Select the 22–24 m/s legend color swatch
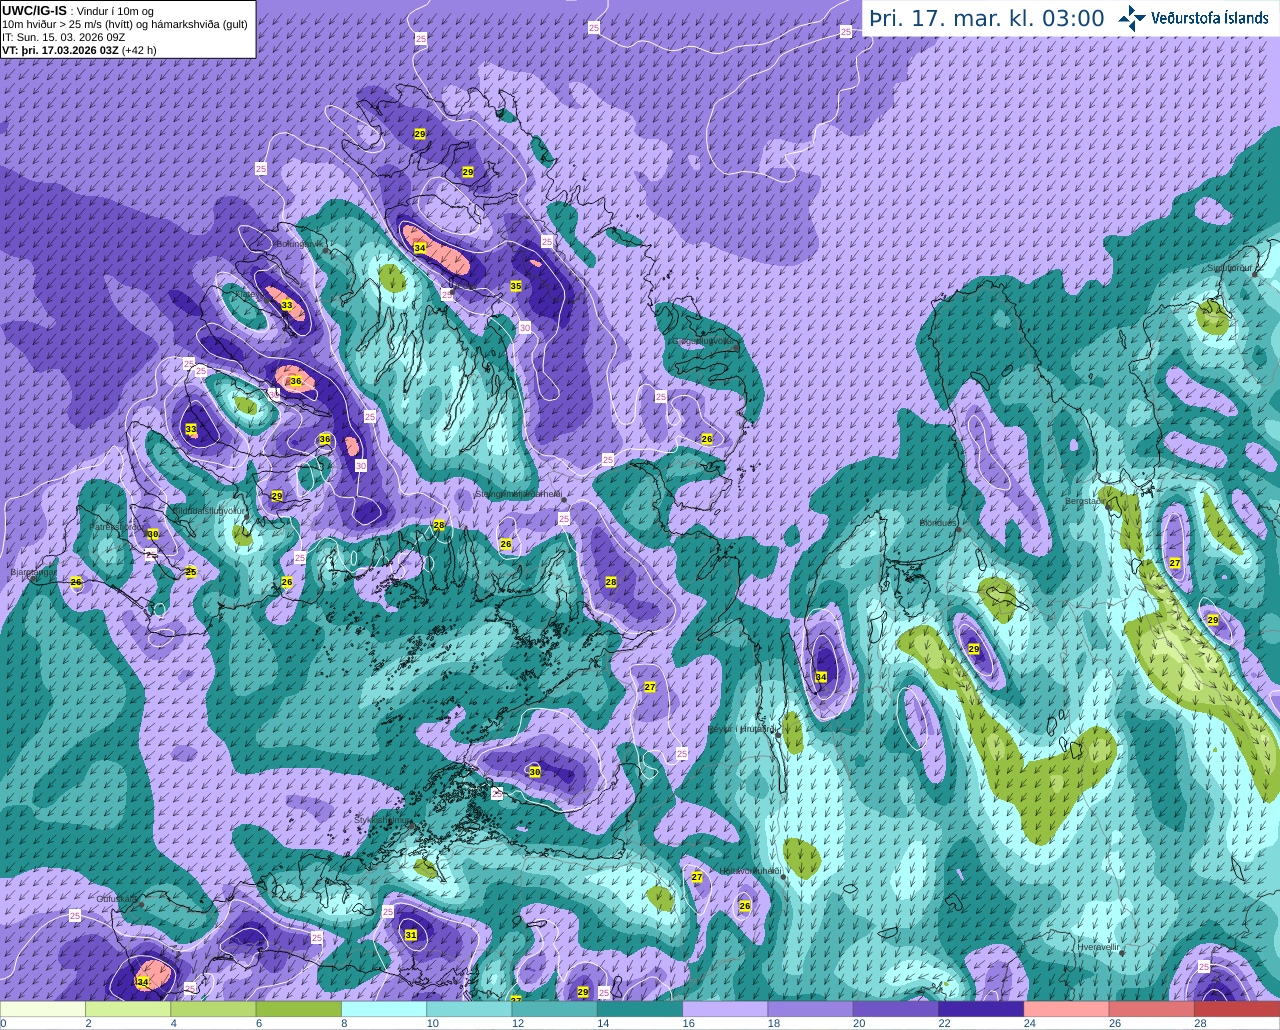The width and height of the screenshot is (1280, 1030). (981, 1009)
